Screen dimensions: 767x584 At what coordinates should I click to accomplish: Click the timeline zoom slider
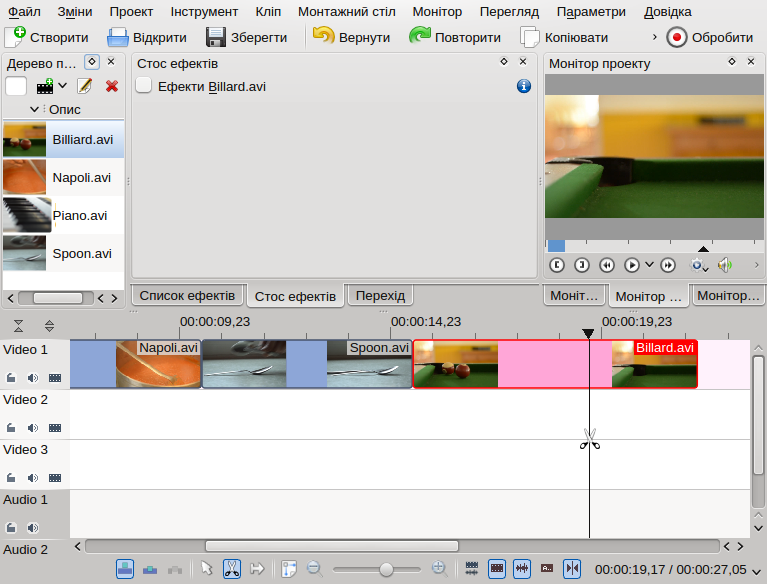click(386, 568)
